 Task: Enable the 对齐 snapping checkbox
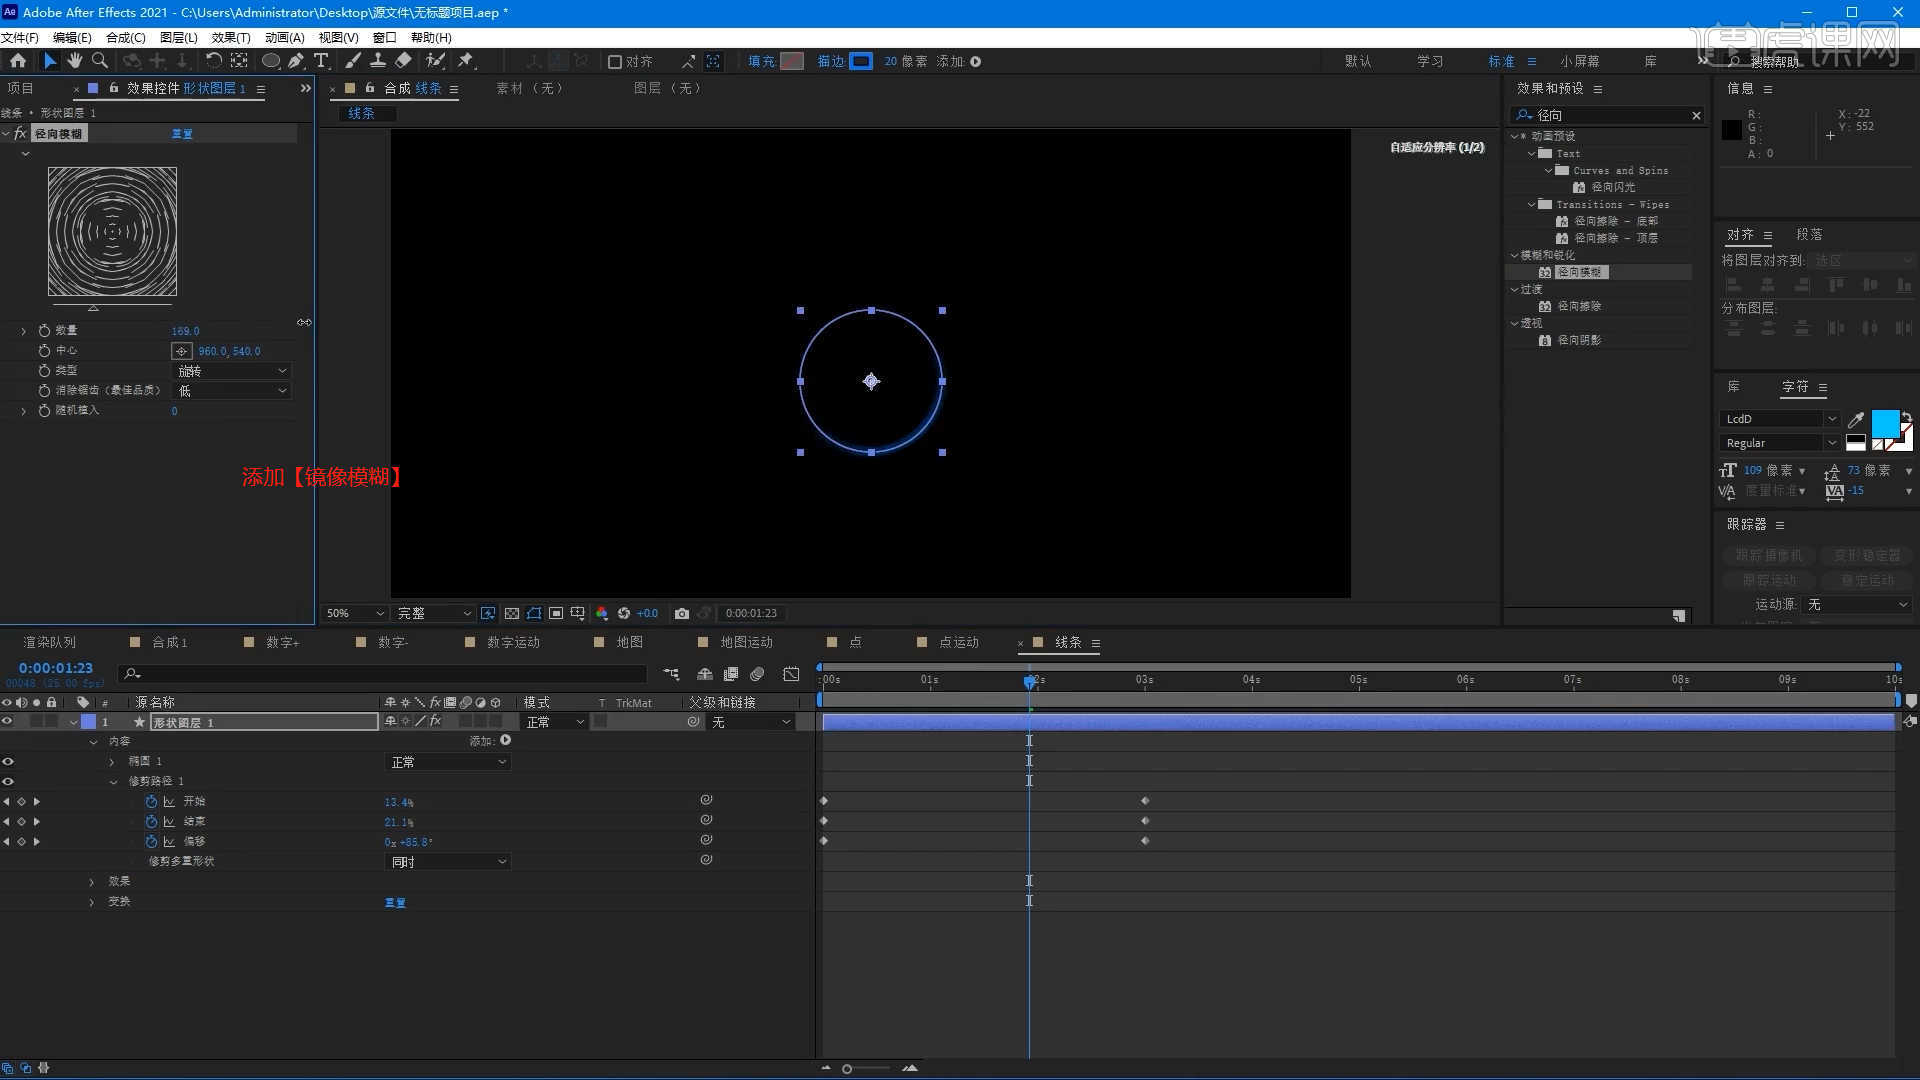click(x=615, y=62)
